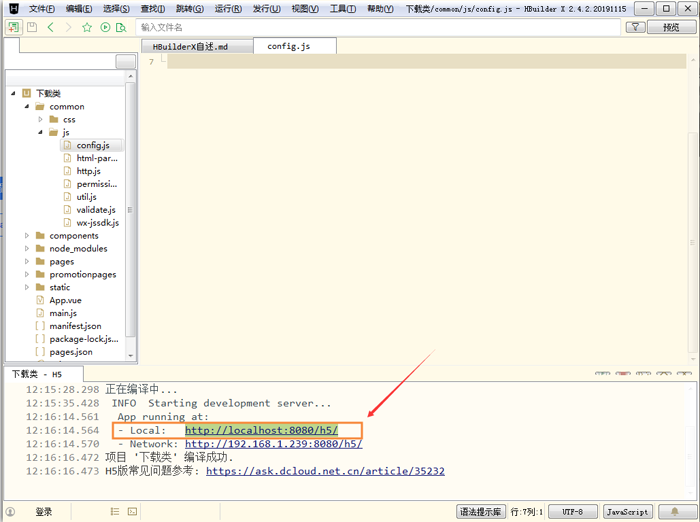Screen dimensions: 700x522
Task: Click the save (floppy disk) toolbar icon
Action: click(x=32, y=27)
